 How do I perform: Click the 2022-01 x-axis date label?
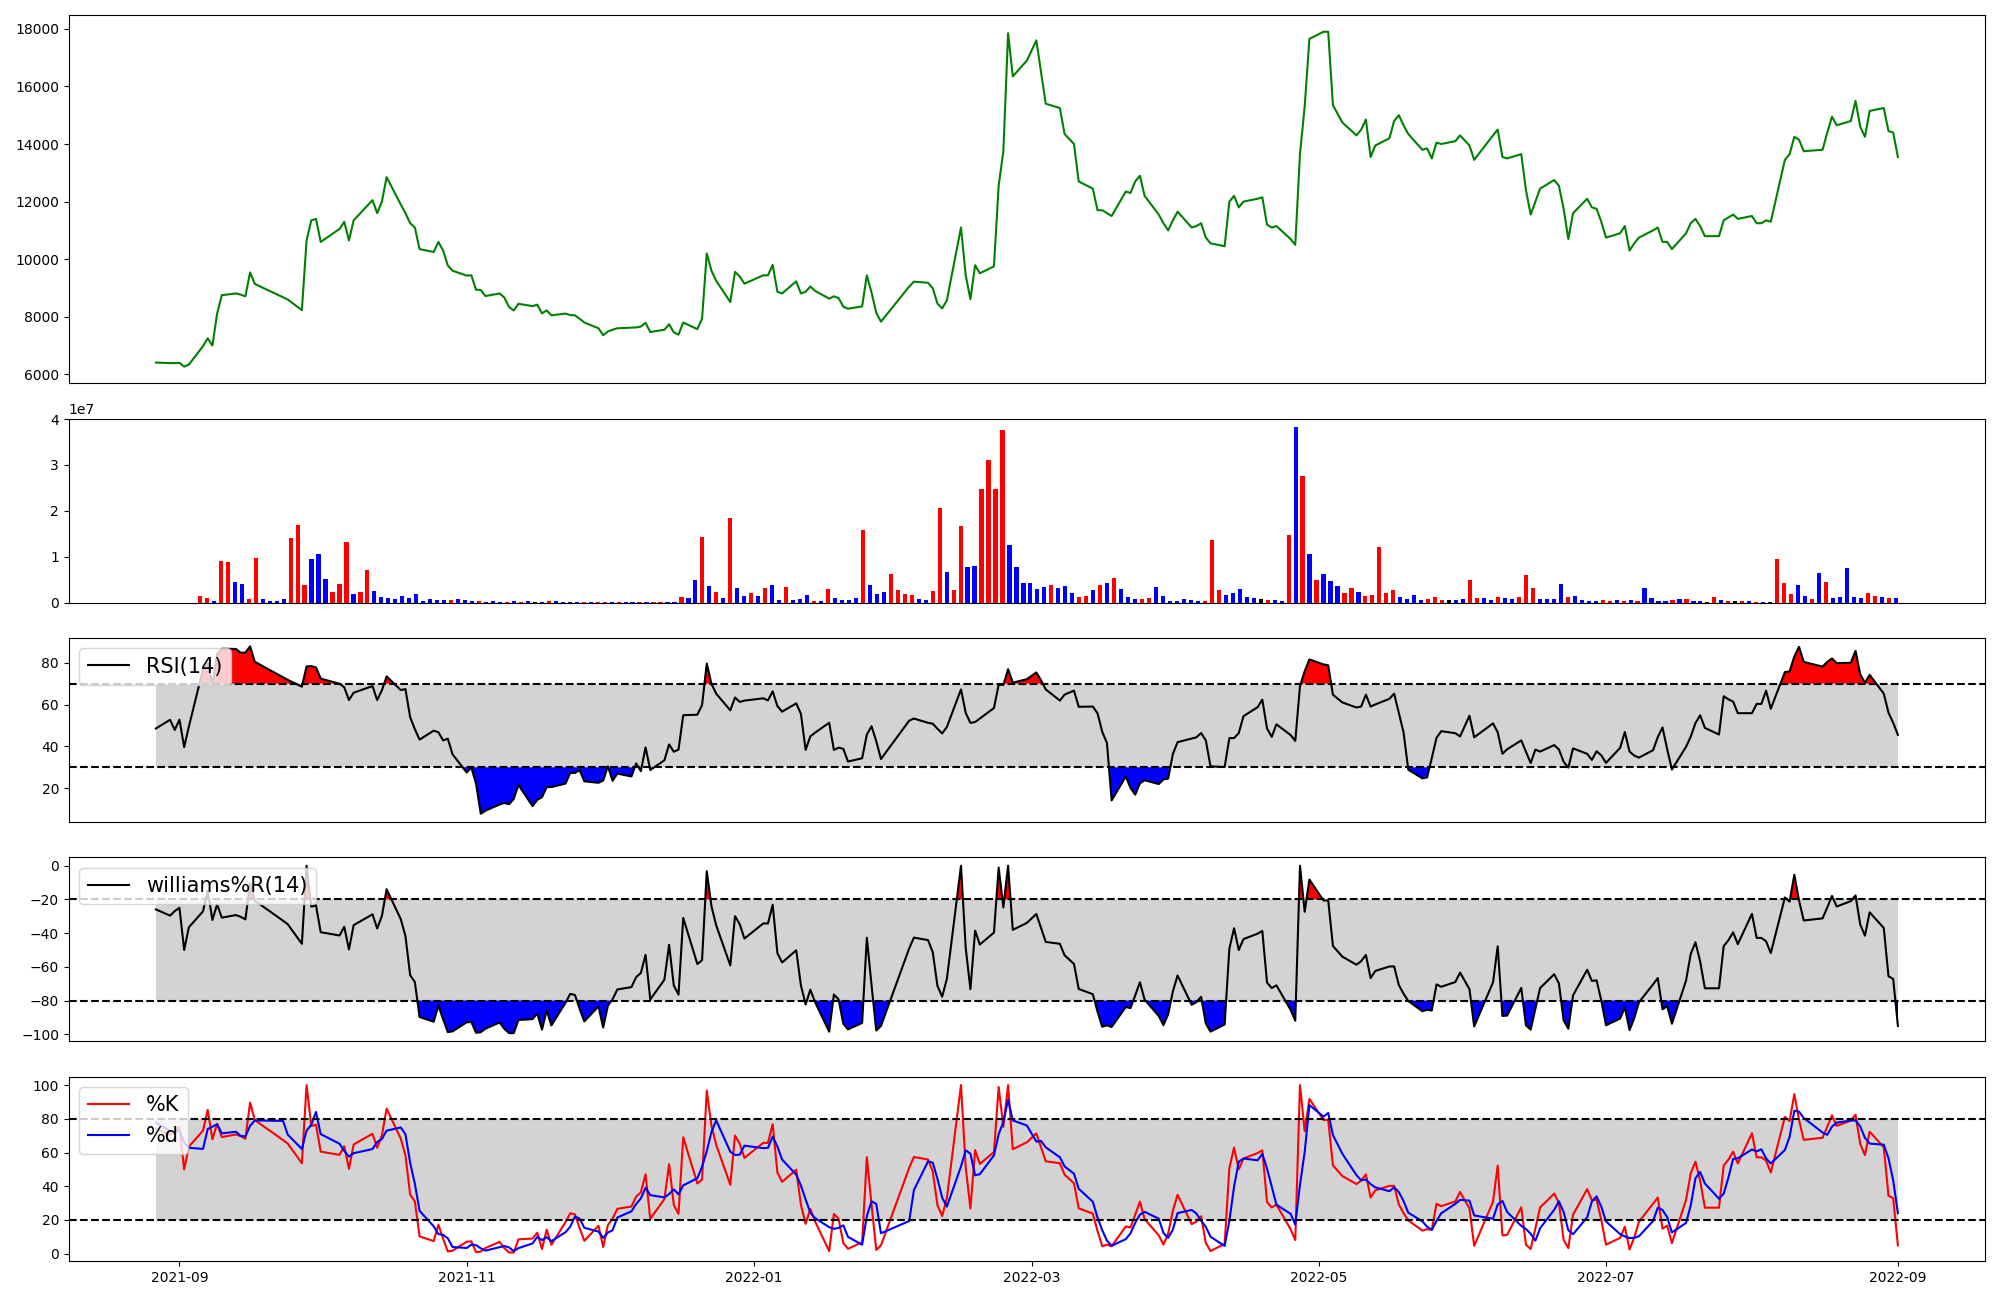(753, 1277)
